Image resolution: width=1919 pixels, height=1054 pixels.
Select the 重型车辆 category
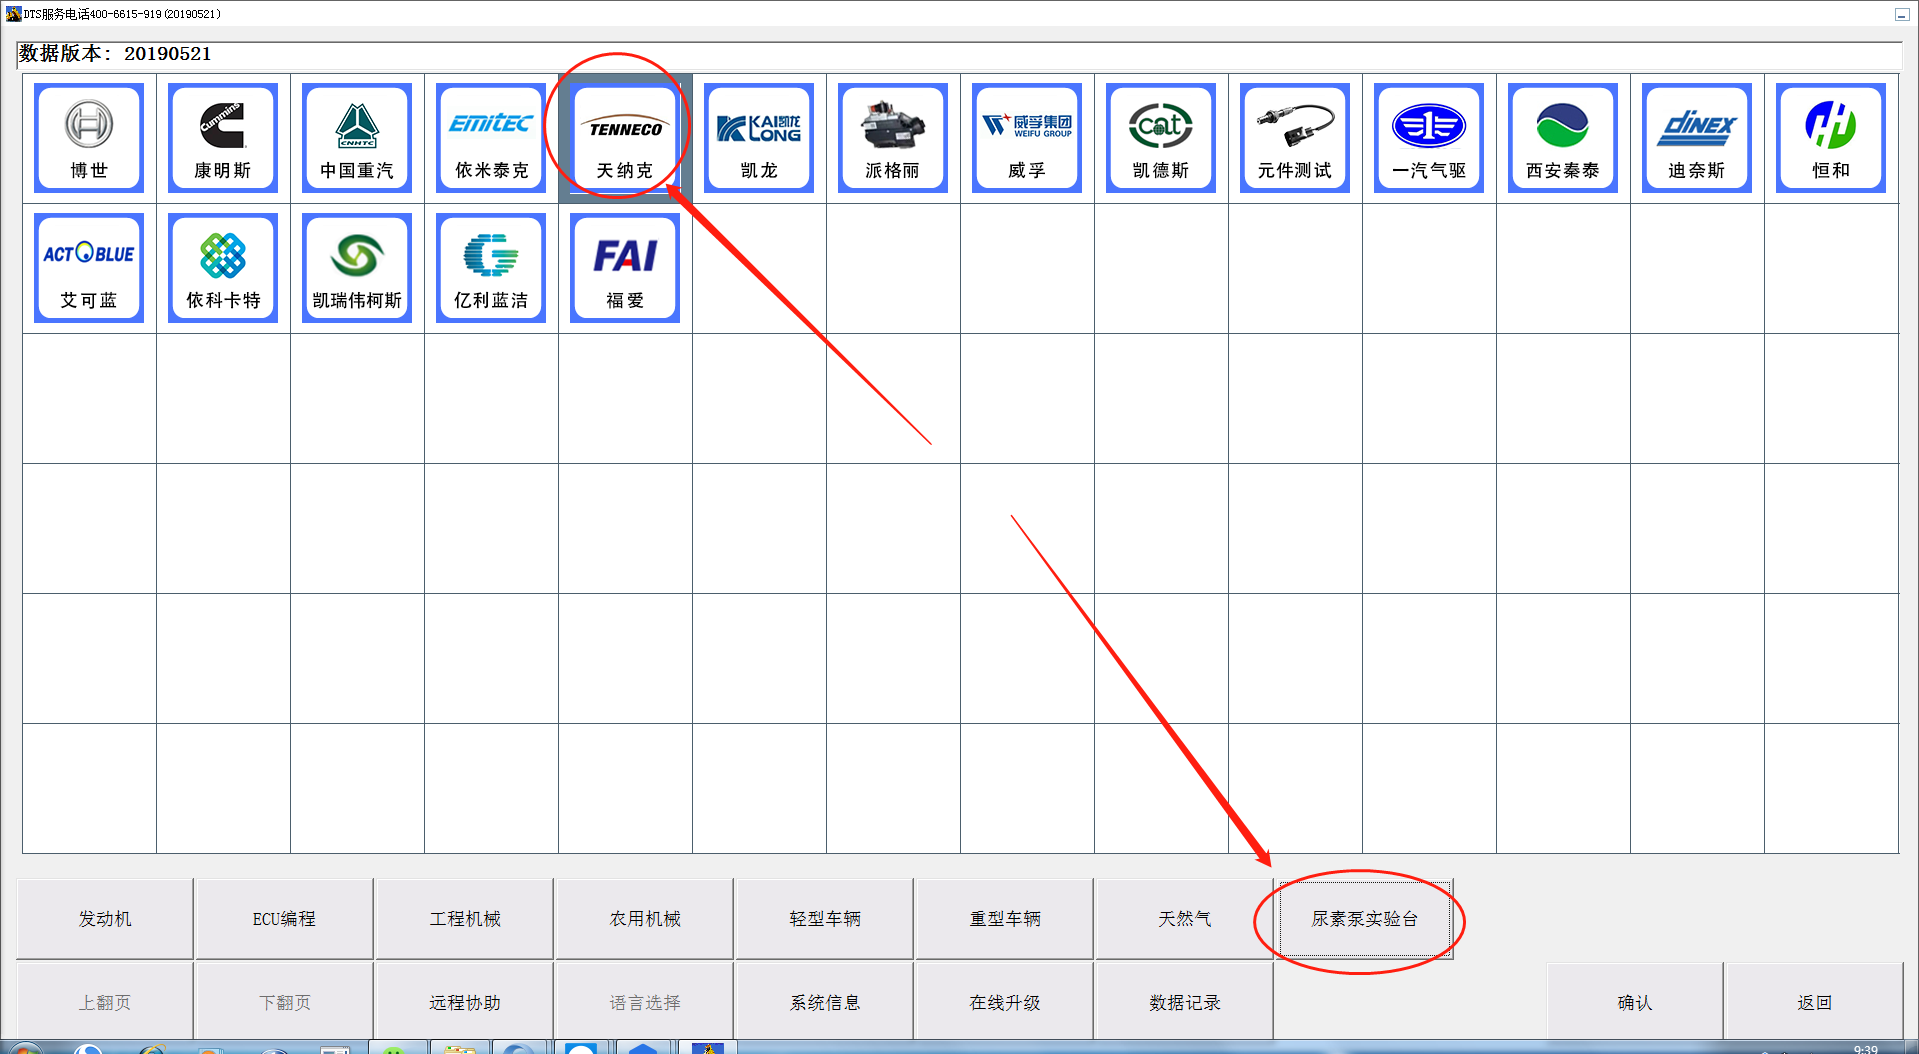click(x=1005, y=918)
